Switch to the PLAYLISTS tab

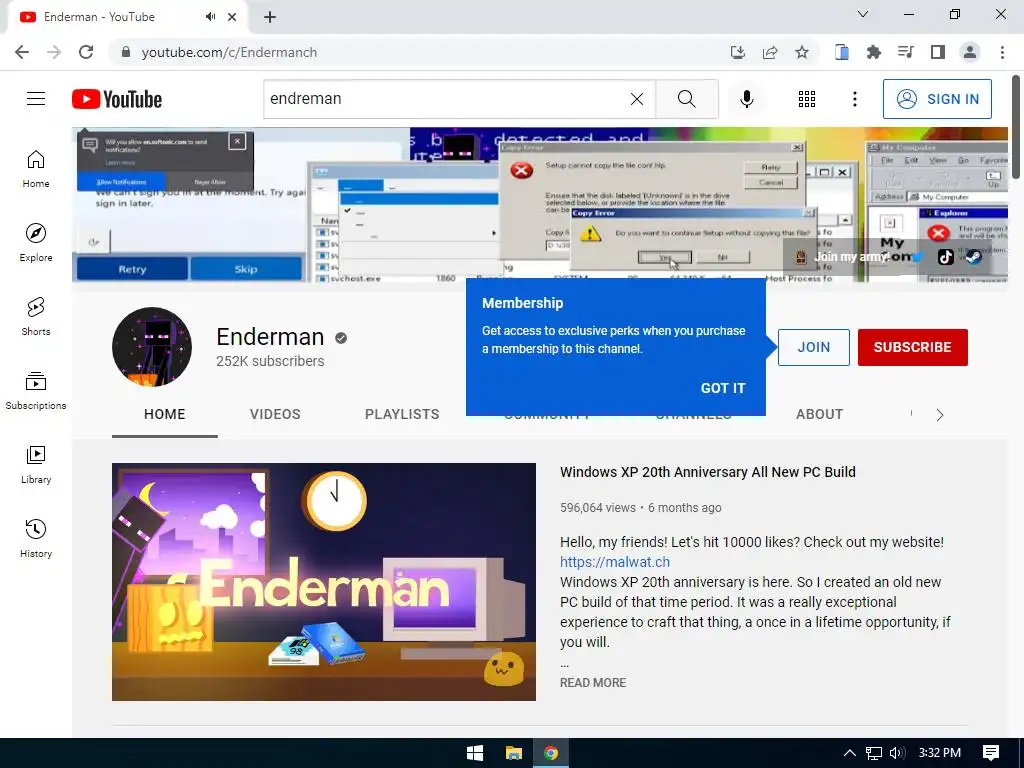click(402, 415)
